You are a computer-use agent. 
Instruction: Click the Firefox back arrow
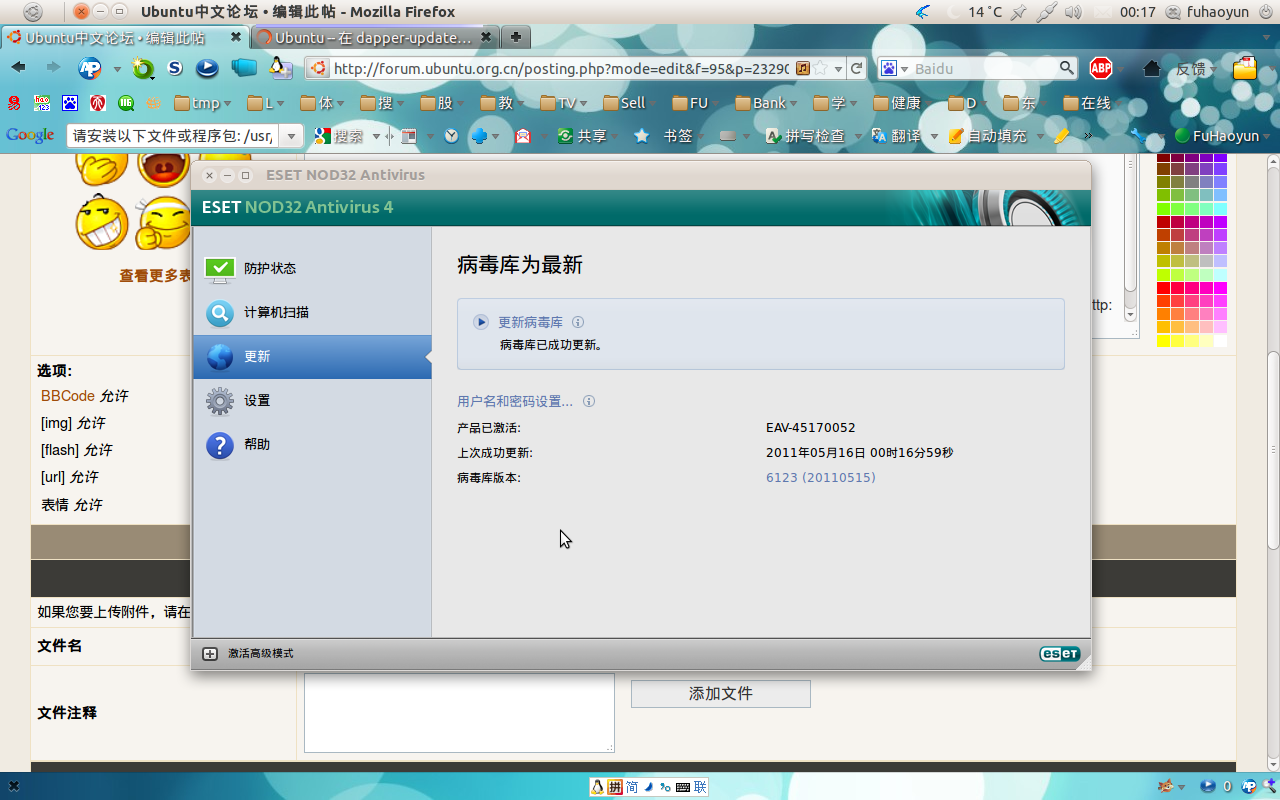(19, 68)
